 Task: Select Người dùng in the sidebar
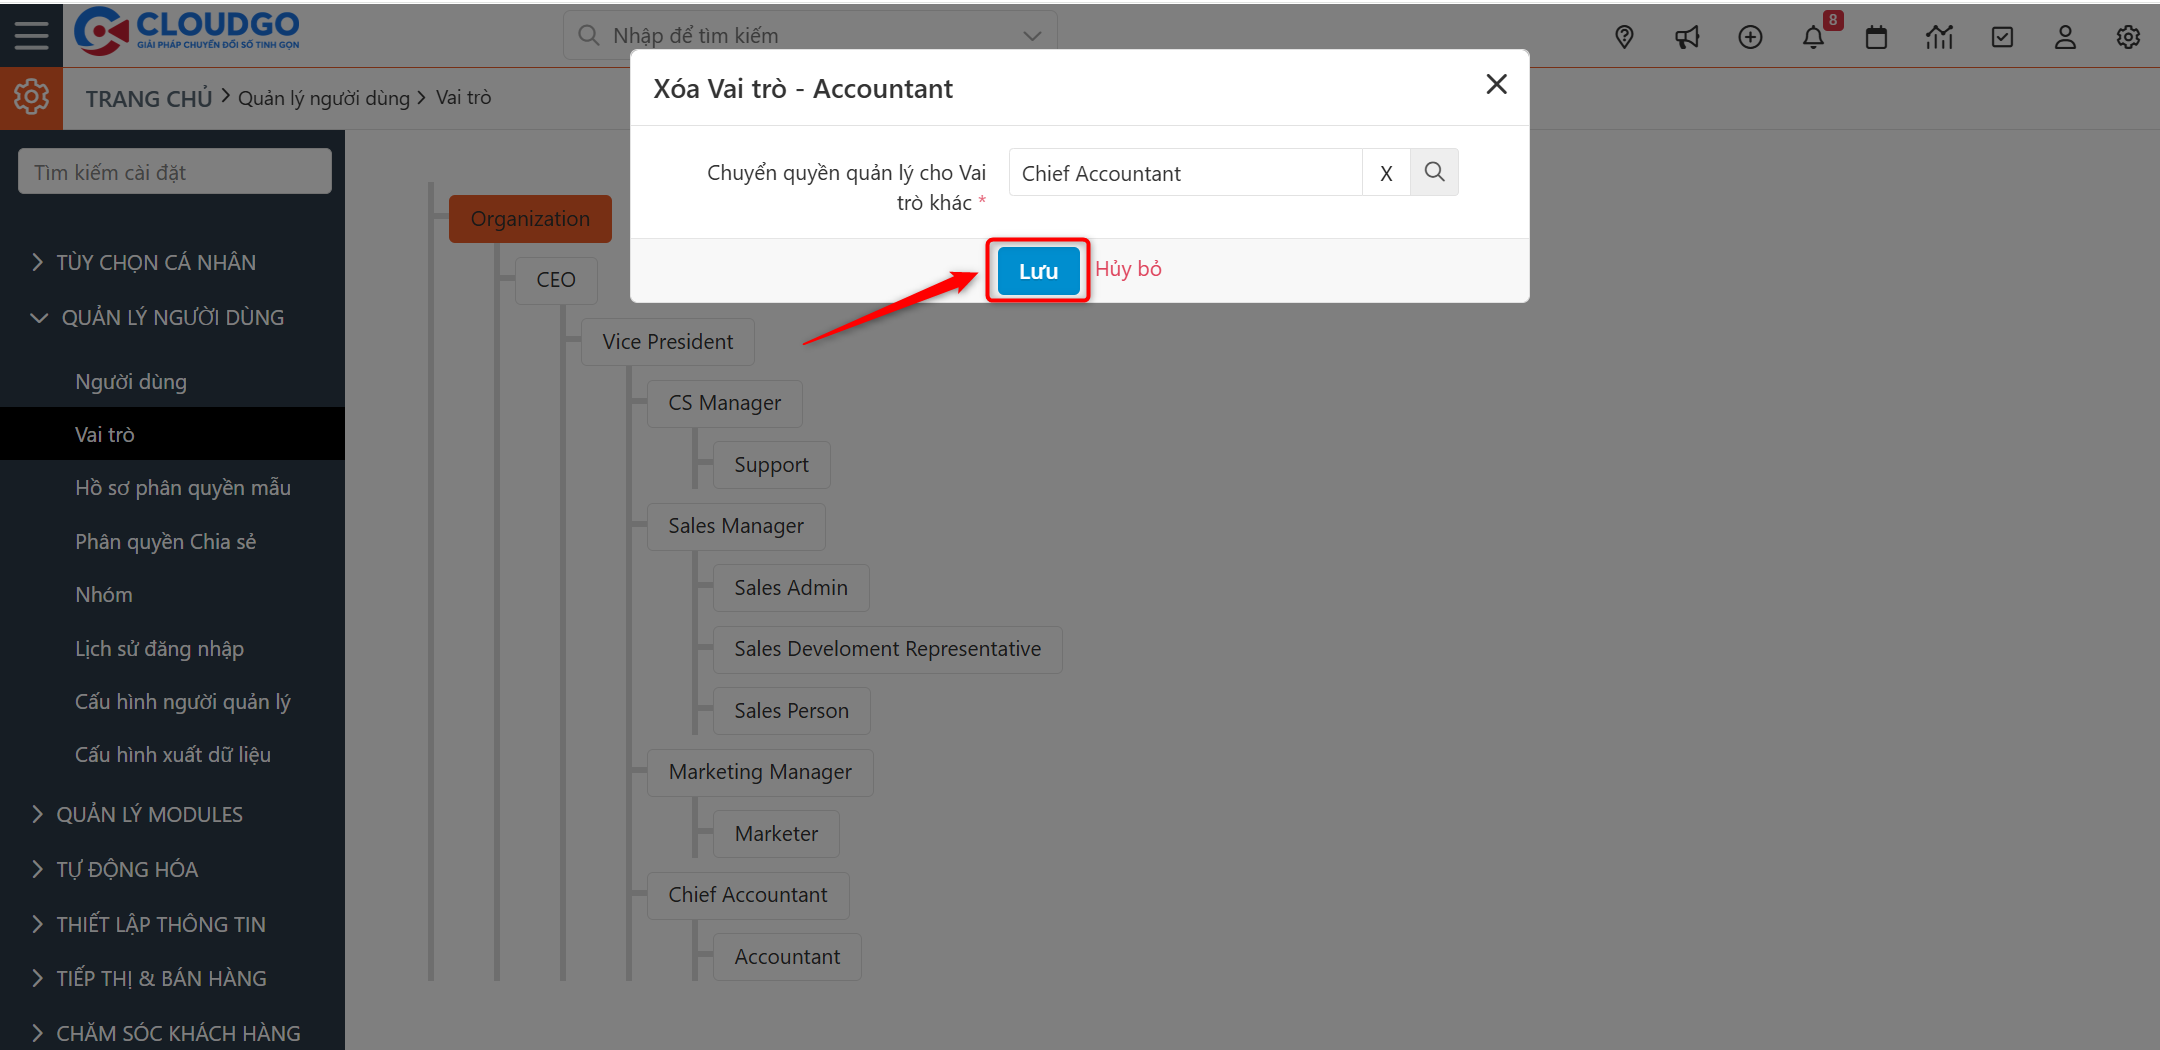130,381
